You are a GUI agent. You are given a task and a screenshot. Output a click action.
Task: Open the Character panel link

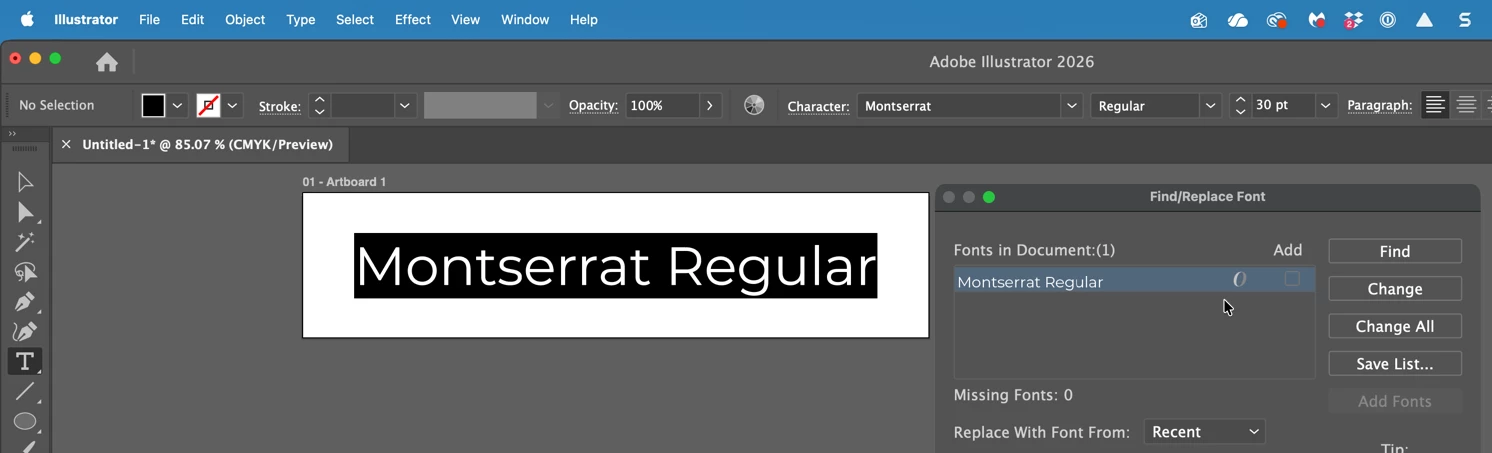point(818,106)
